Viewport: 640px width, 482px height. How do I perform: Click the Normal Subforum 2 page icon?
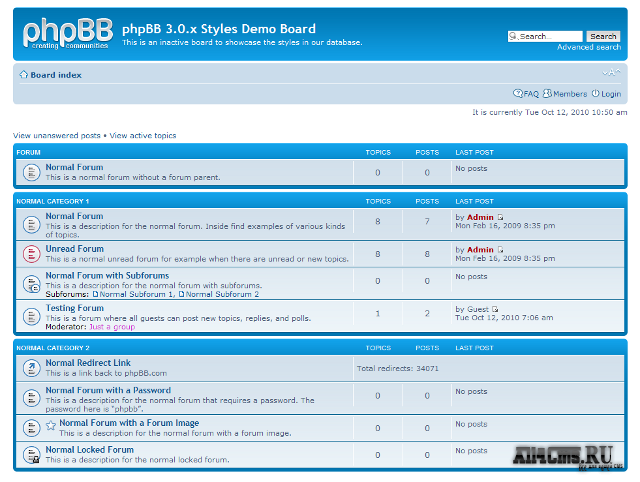coord(181,294)
